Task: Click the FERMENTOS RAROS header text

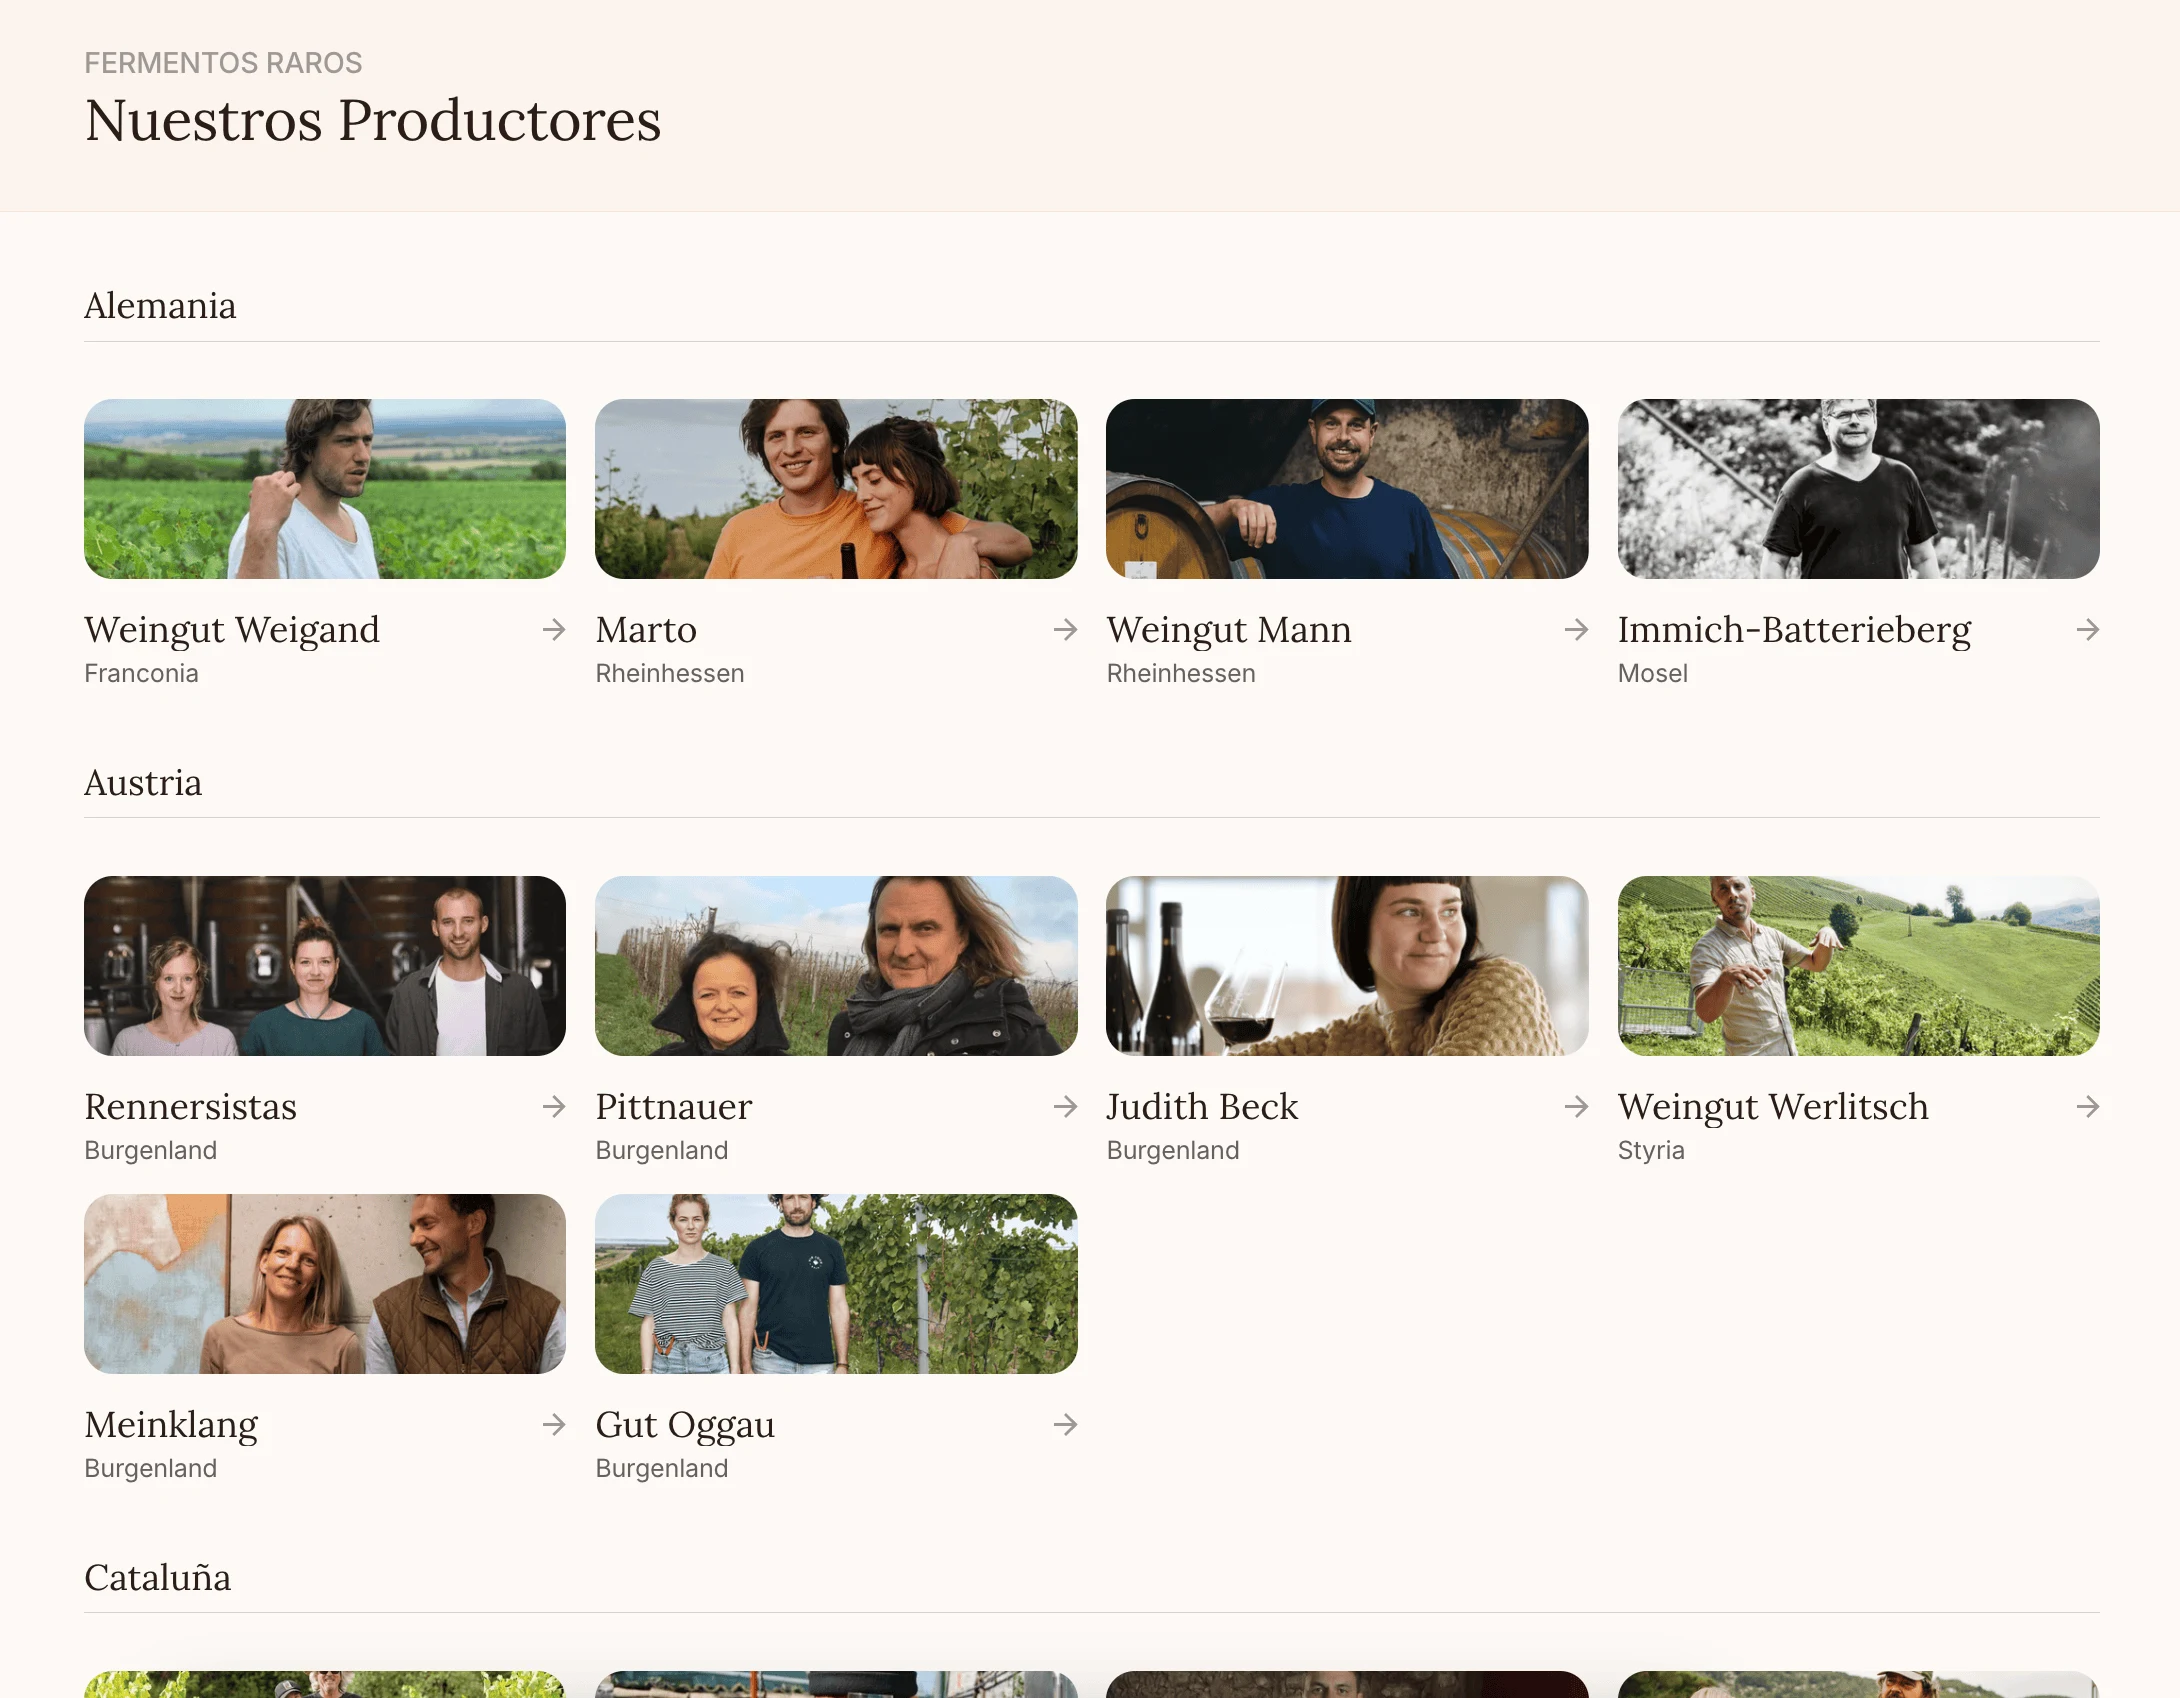Action: click(223, 63)
